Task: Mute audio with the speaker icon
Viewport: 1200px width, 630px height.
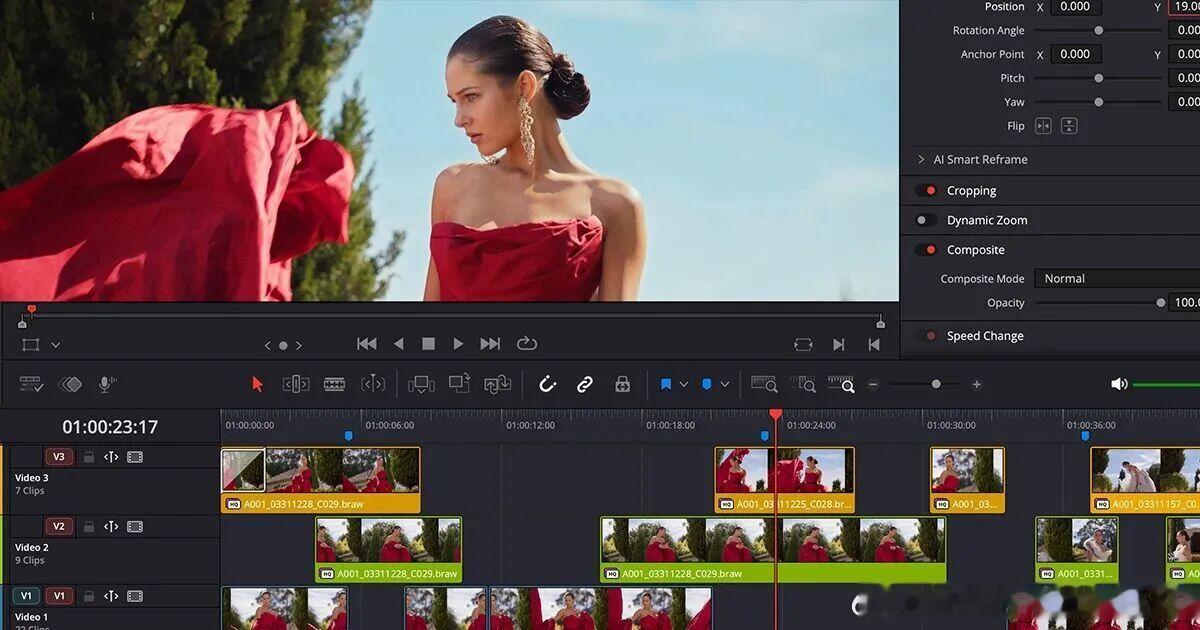Action: pos(1119,384)
